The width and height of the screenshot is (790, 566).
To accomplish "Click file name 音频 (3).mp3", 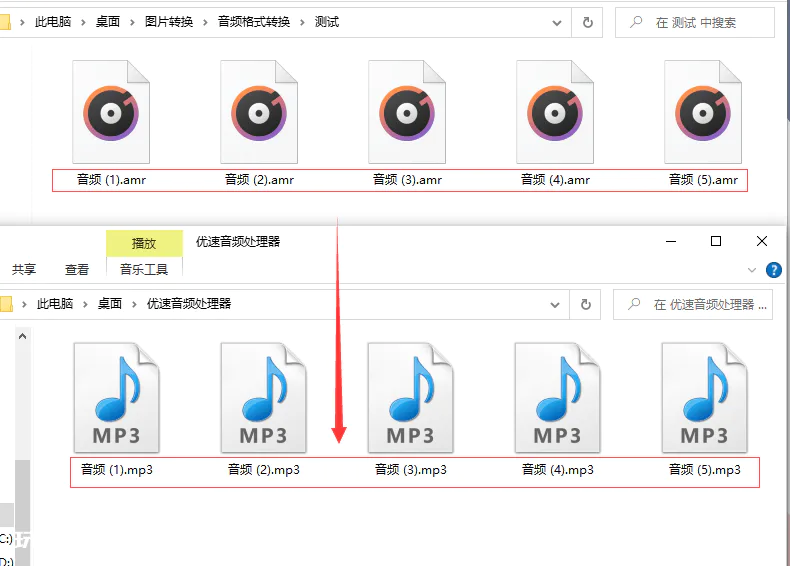I will point(411,470).
